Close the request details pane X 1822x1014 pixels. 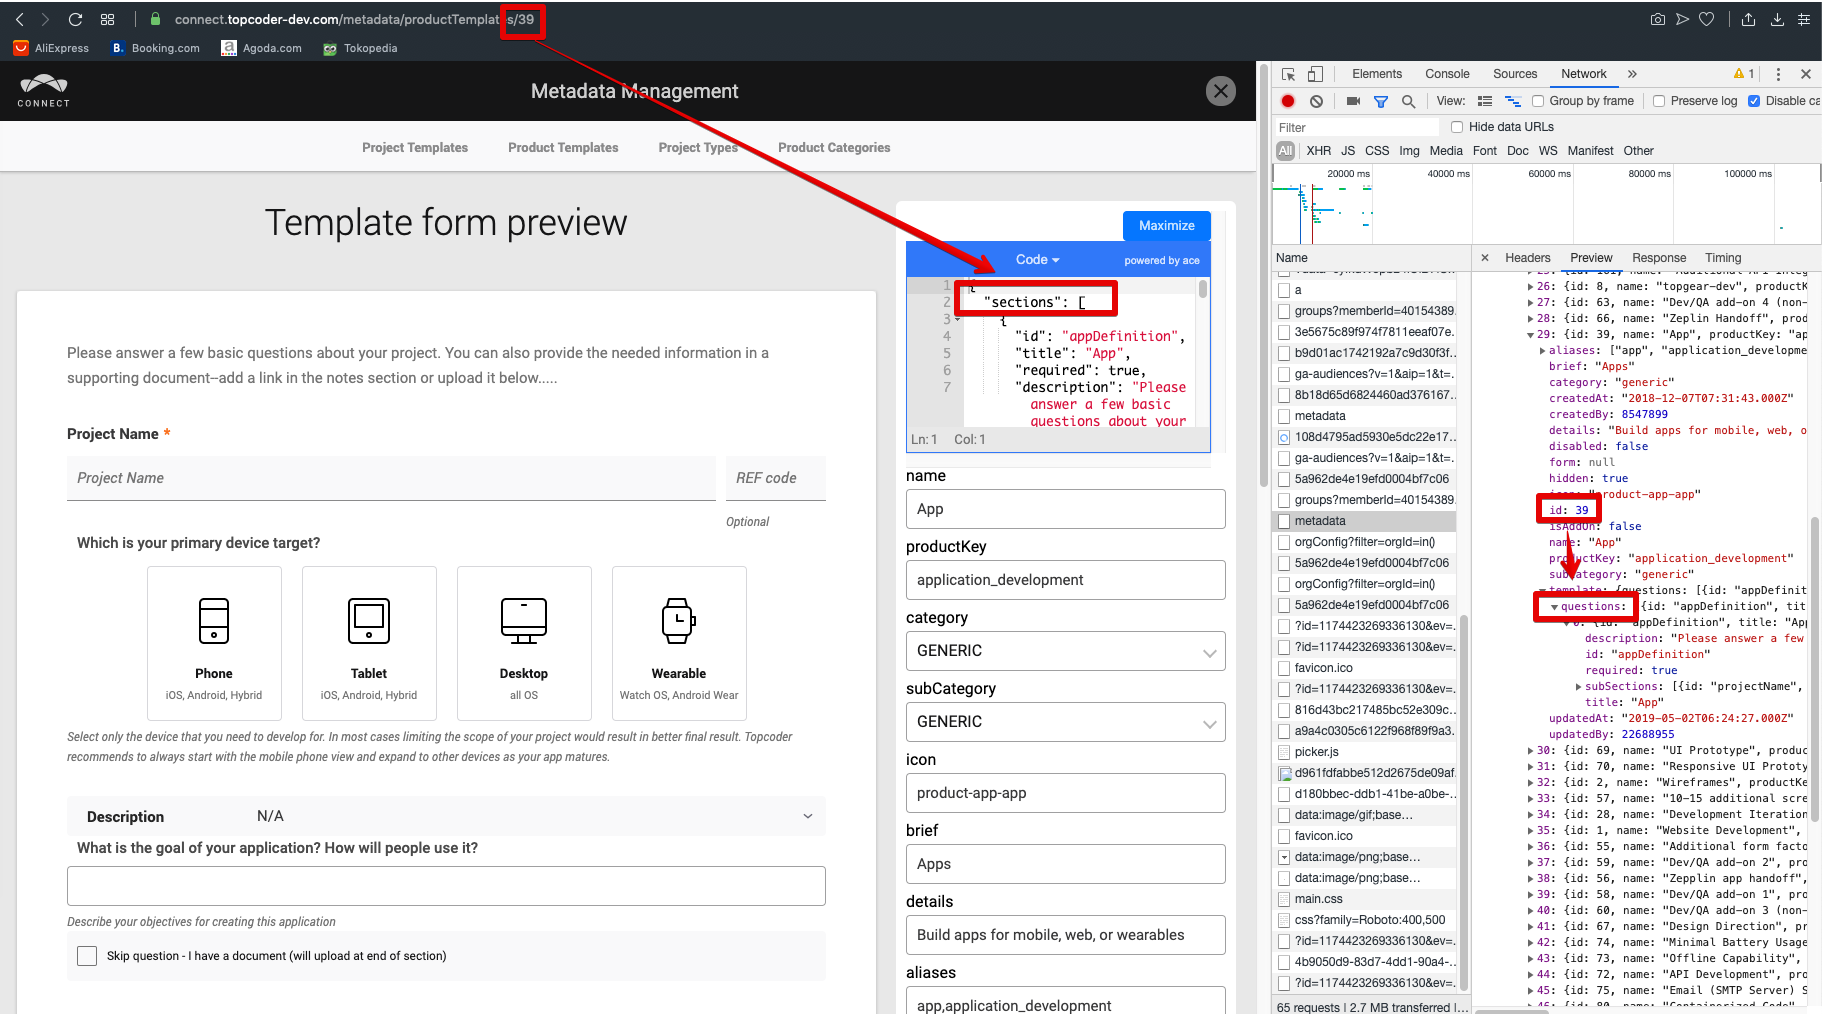click(x=1485, y=258)
